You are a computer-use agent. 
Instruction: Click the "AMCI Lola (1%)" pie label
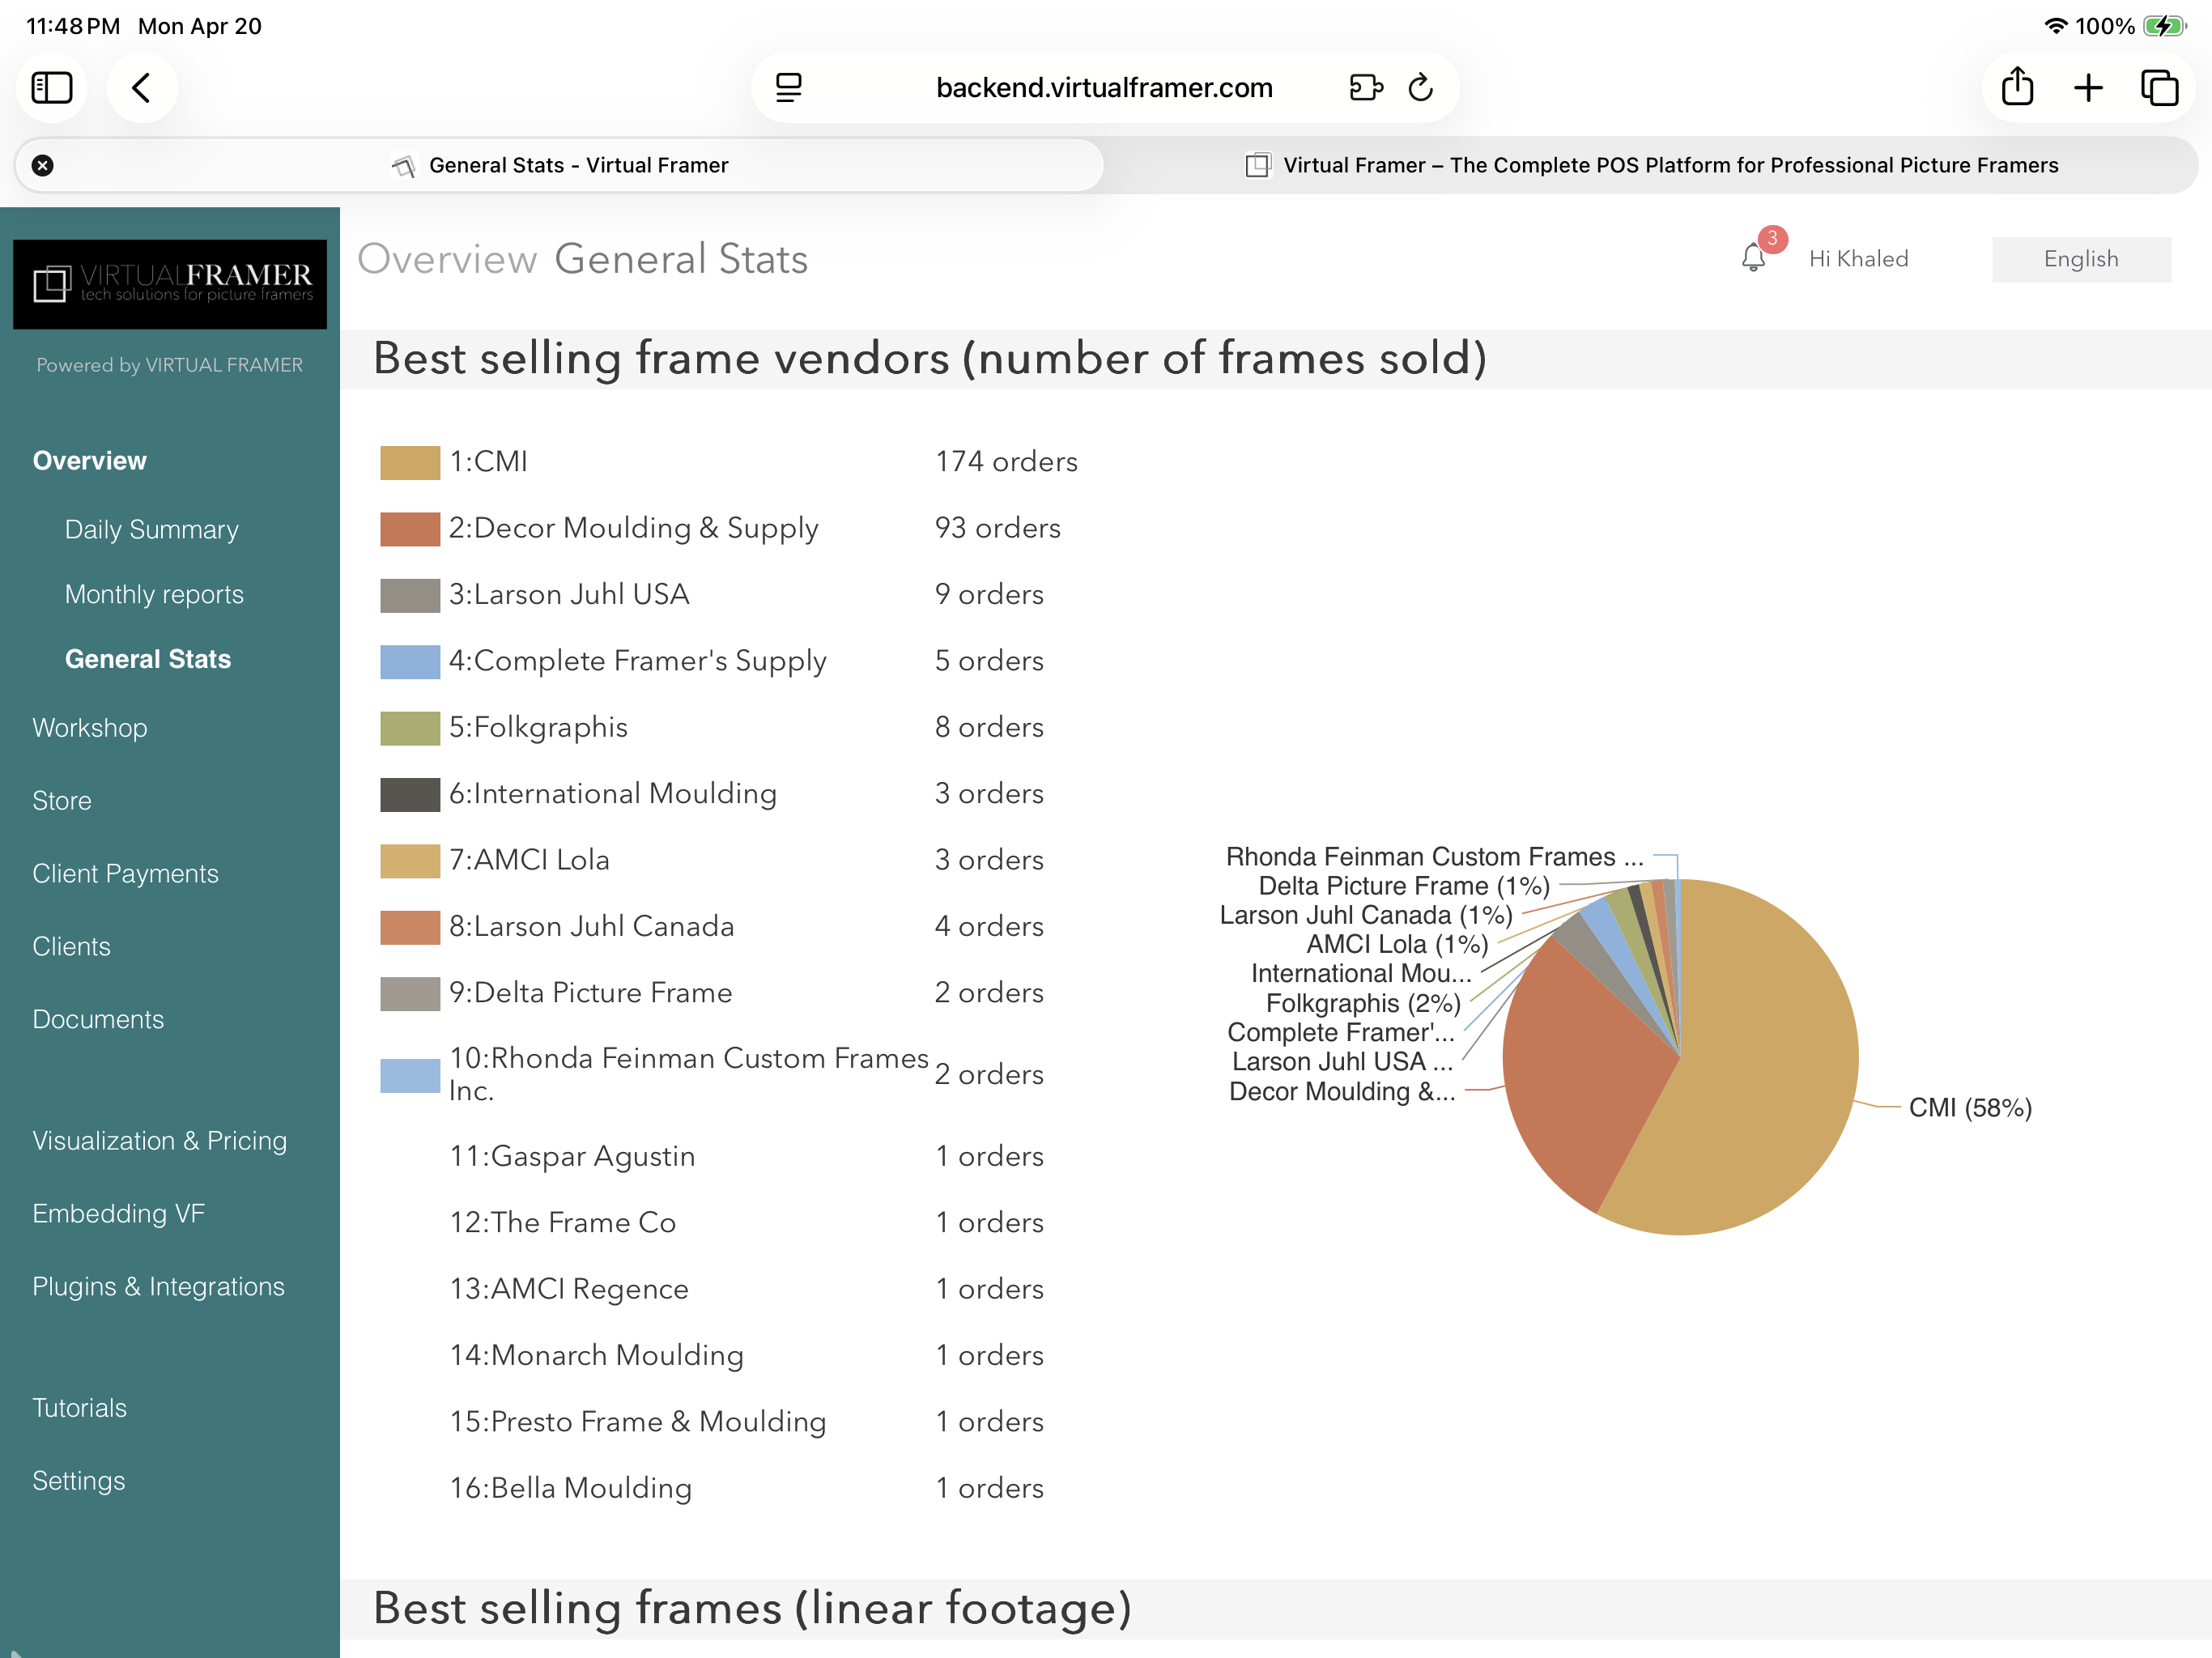click(1397, 944)
